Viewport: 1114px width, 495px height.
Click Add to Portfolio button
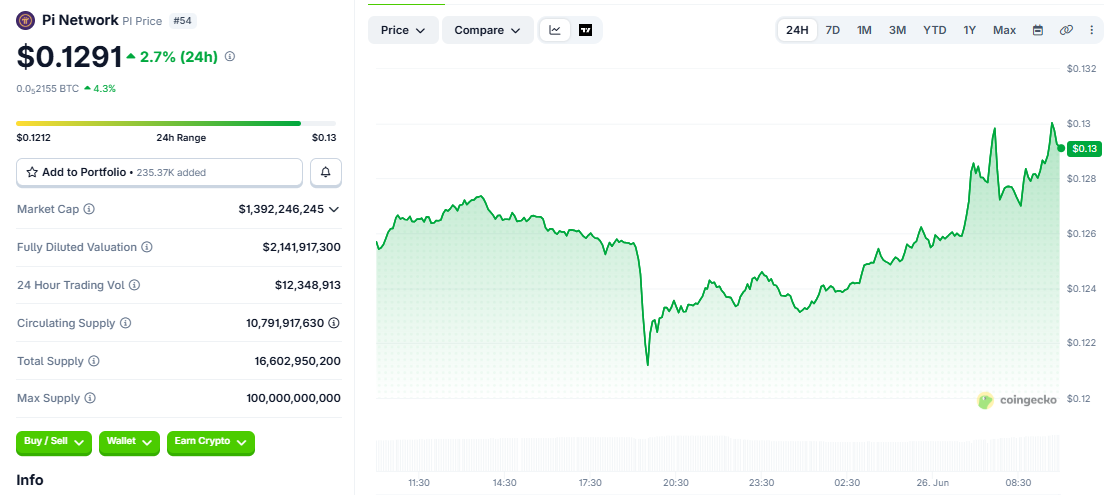159,173
